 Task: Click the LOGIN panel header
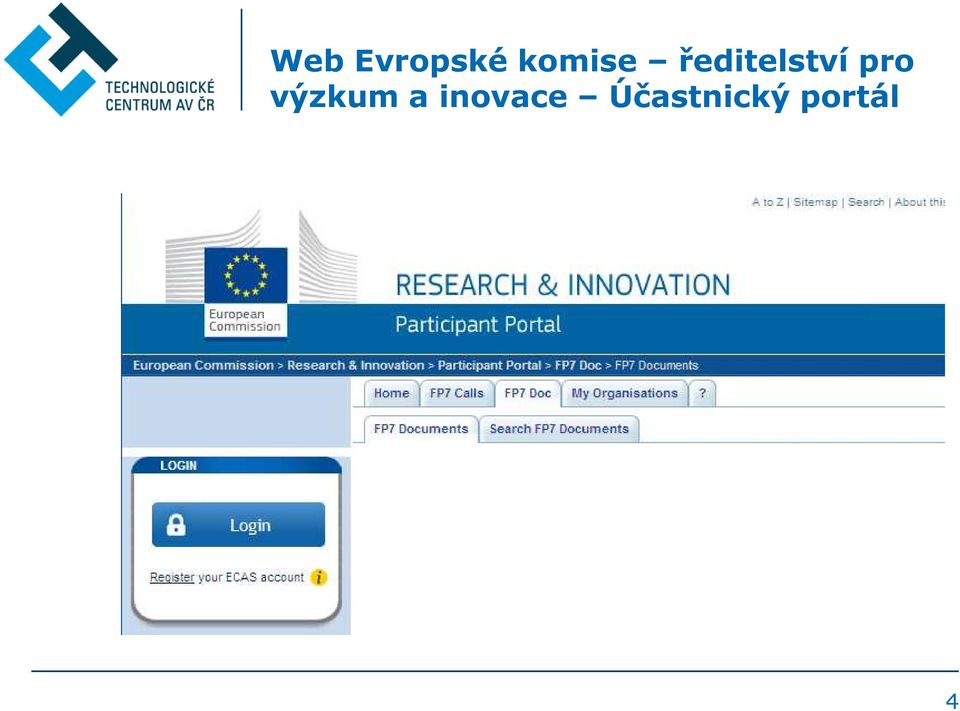coord(236,465)
